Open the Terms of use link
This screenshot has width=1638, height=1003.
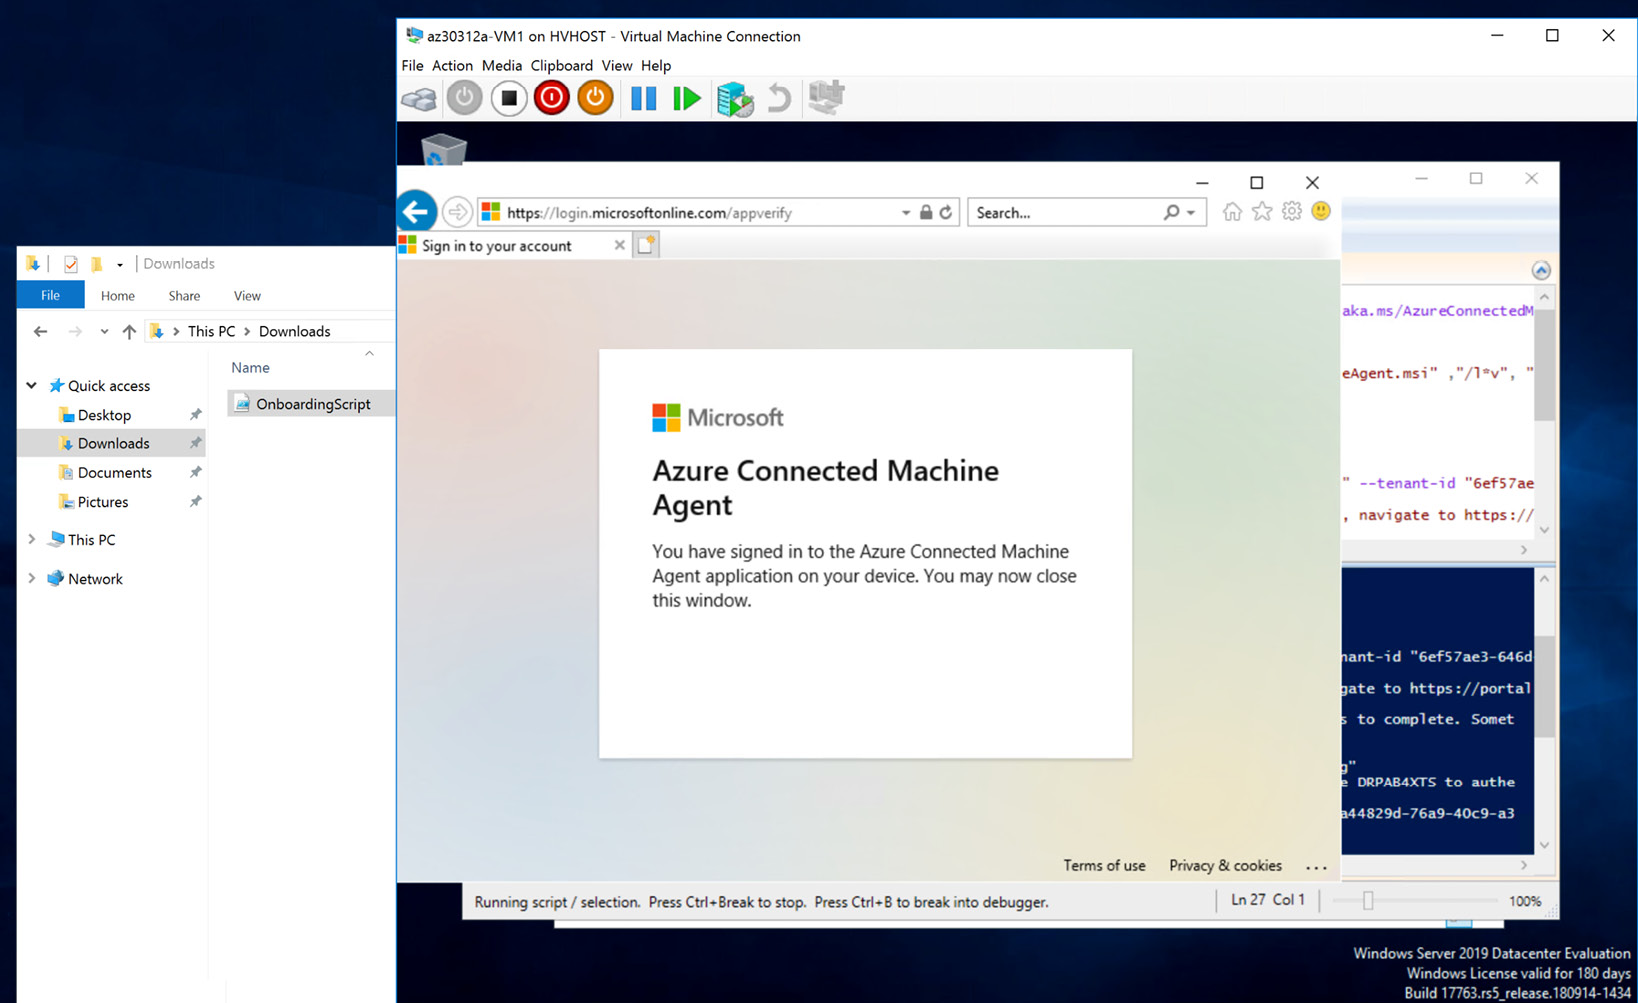coord(1104,865)
